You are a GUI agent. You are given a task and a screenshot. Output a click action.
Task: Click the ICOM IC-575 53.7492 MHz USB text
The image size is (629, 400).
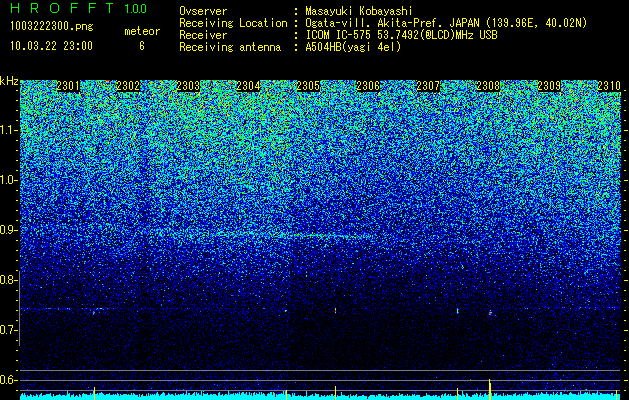pyautogui.click(x=401, y=35)
